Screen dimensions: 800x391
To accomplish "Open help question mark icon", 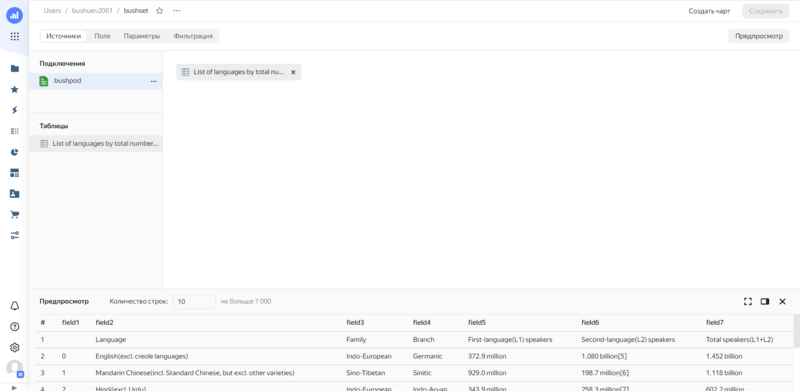I will tap(14, 327).
